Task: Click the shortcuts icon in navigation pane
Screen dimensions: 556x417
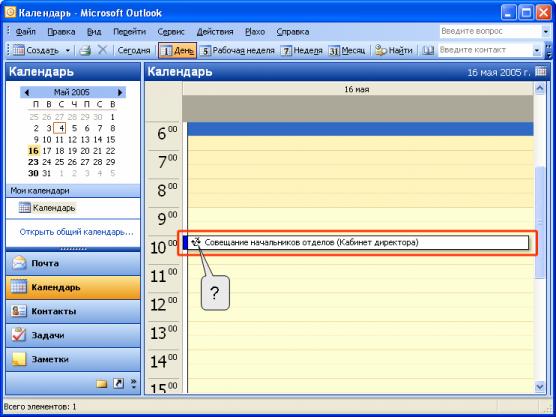Action: pyautogui.click(x=118, y=383)
